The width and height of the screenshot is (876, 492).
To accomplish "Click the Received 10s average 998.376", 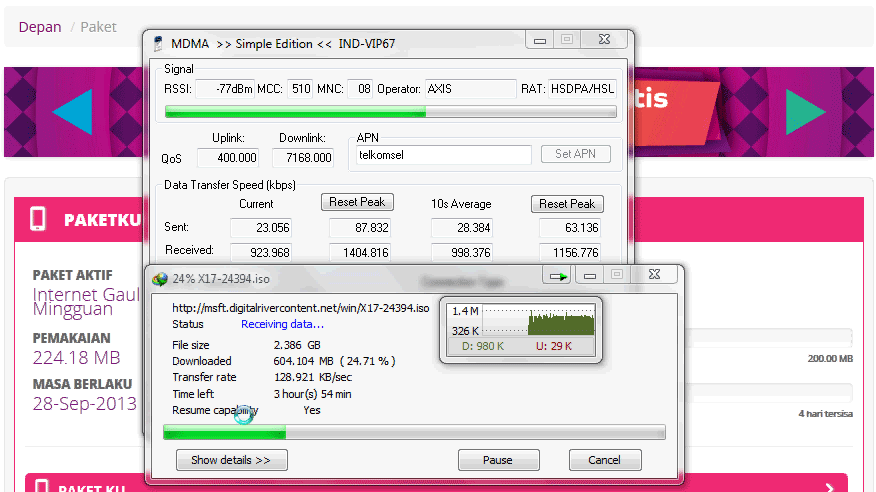I will (x=461, y=252).
